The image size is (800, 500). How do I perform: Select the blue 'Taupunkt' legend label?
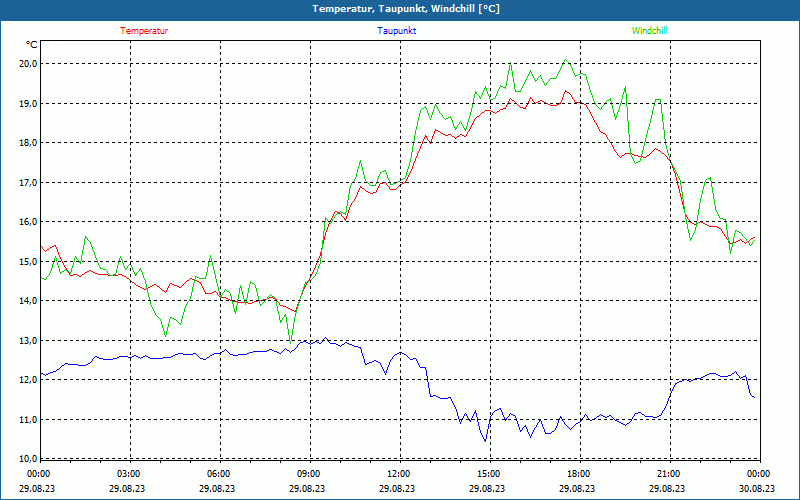pos(396,31)
